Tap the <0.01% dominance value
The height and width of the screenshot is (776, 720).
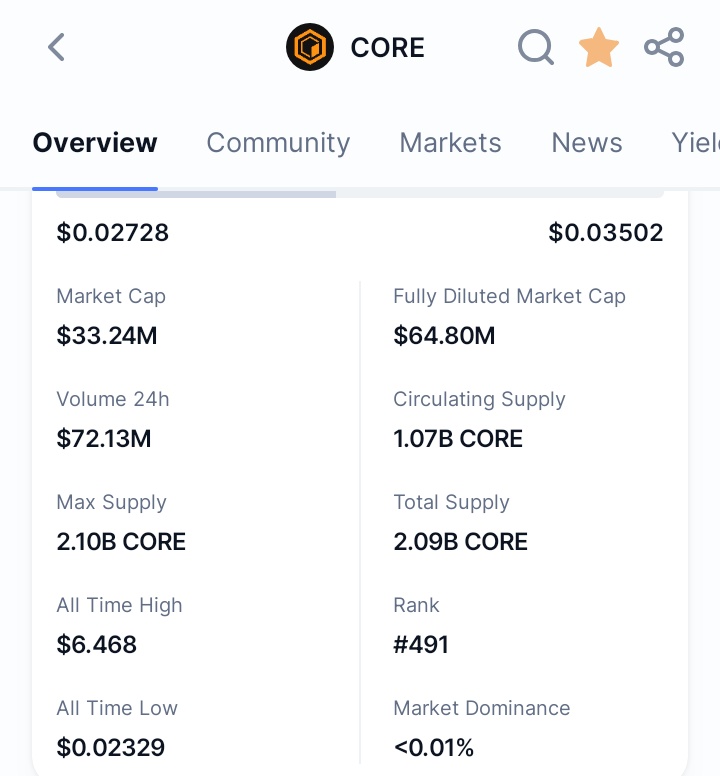433,747
